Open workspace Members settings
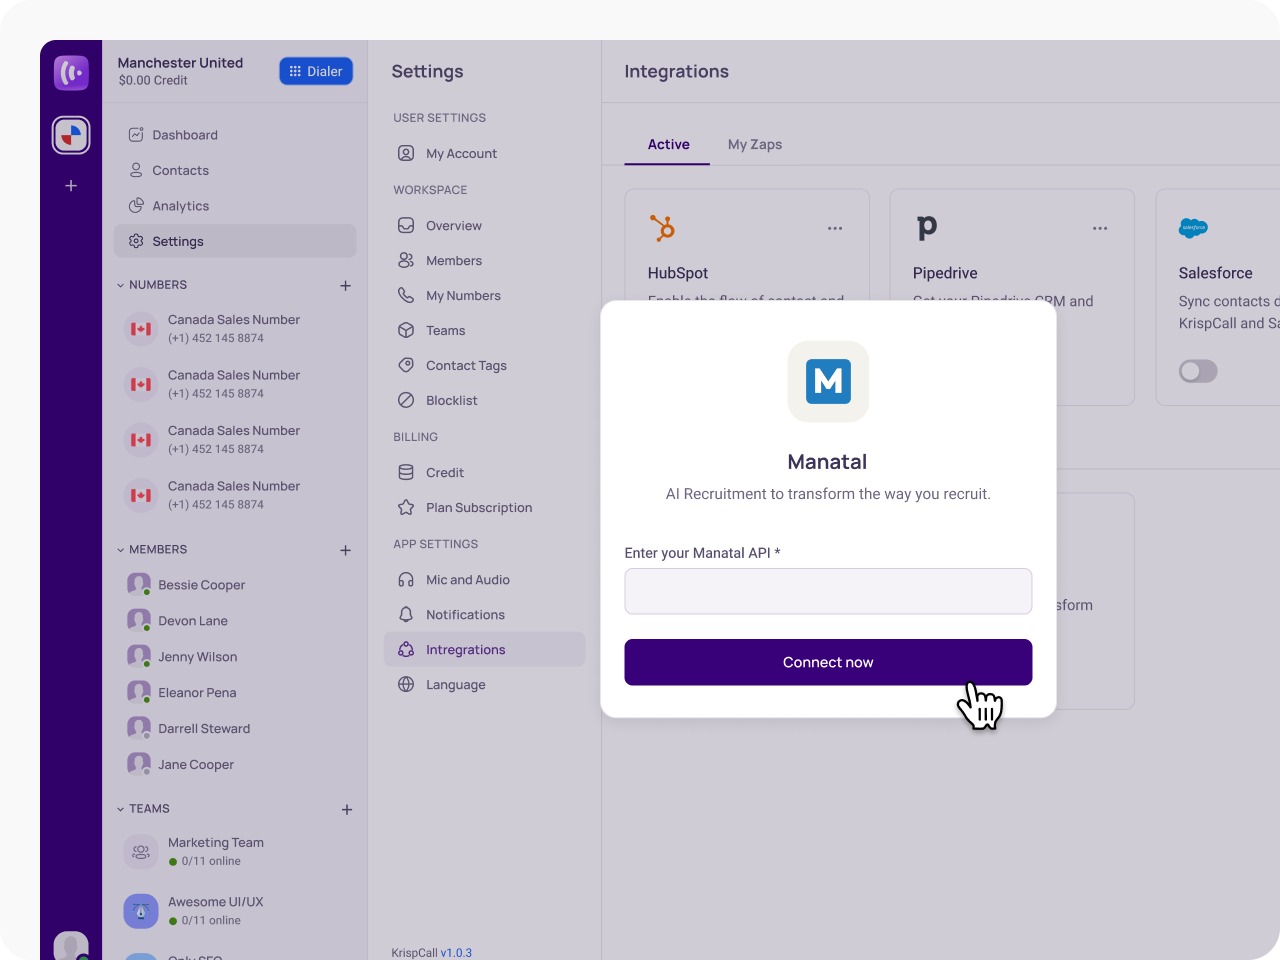The image size is (1280, 960). click(485, 261)
